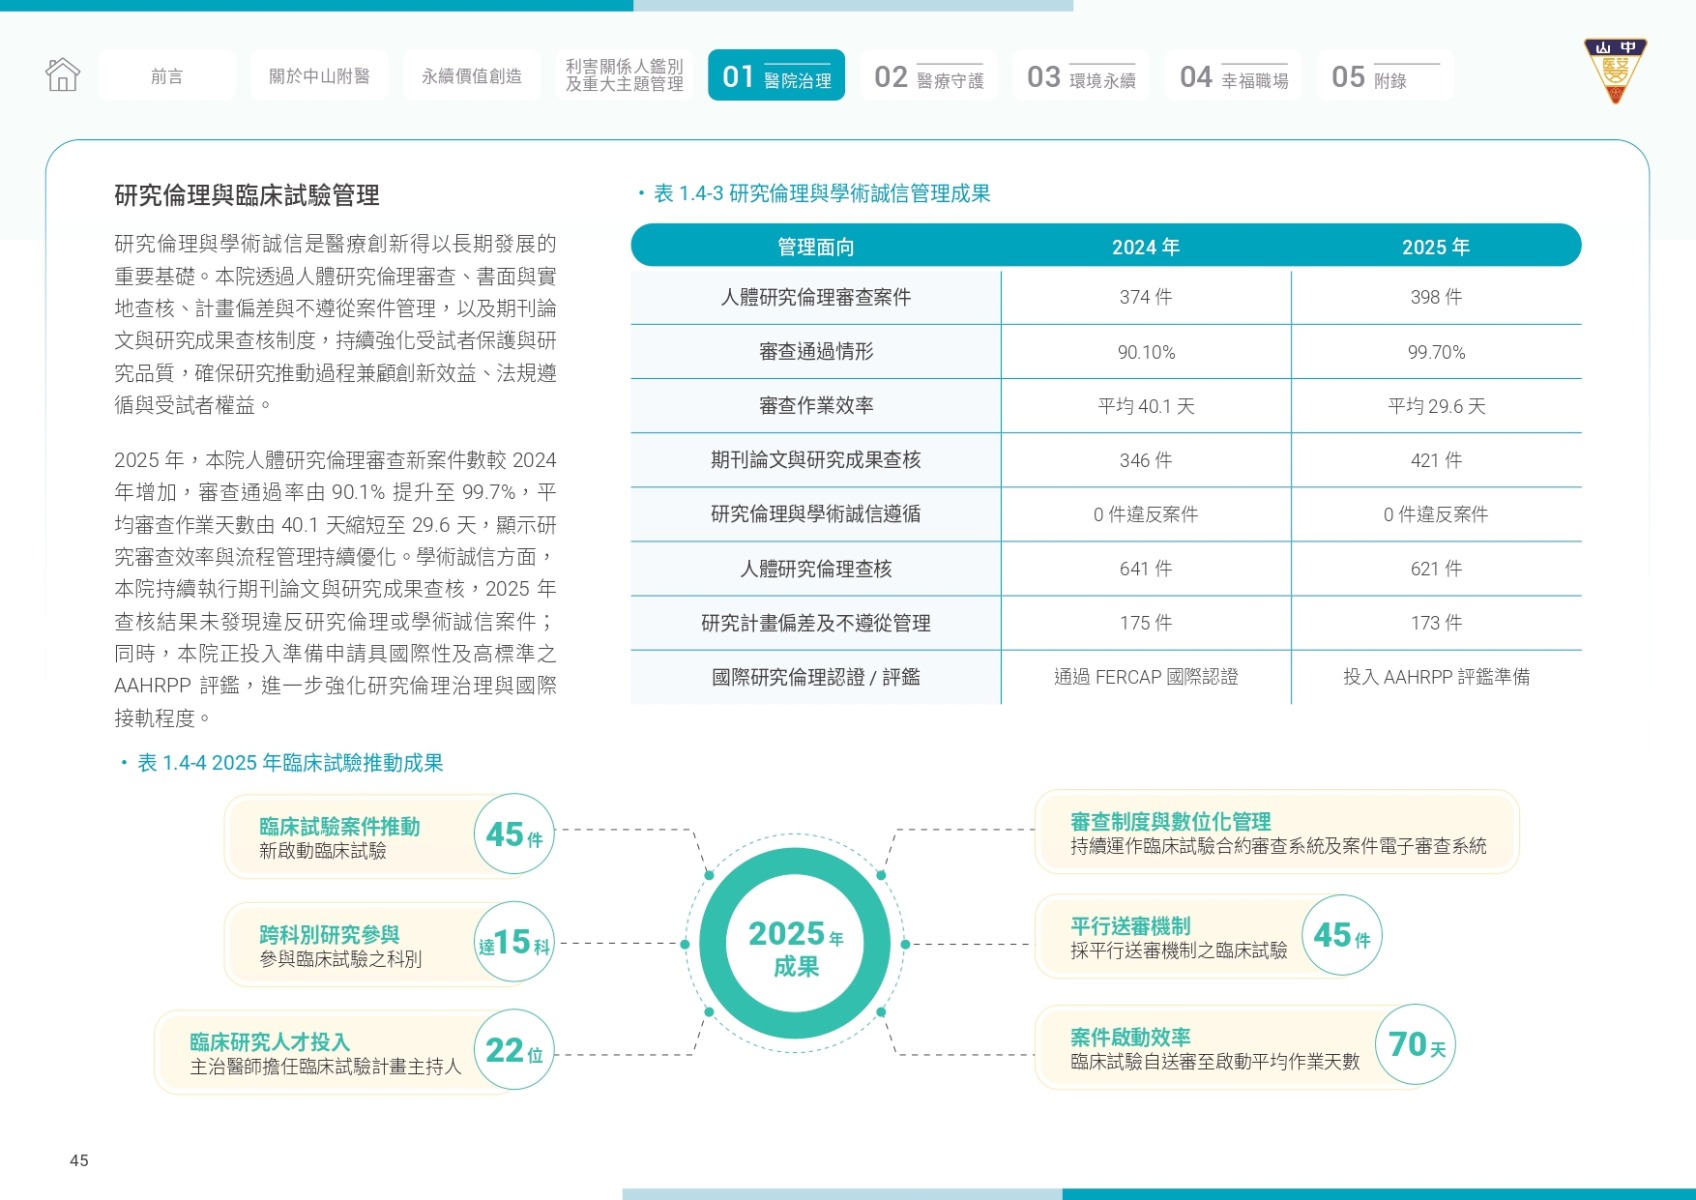Click the 管理面向 column header
The width and height of the screenshot is (1696, 1200).
[816, 247]
